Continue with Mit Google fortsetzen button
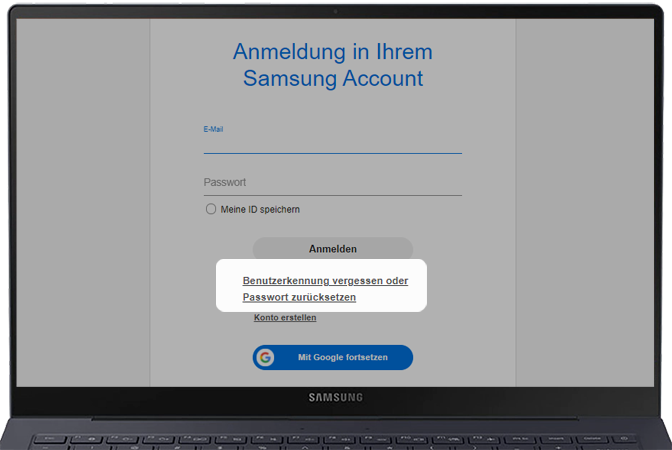 (333, 357)
